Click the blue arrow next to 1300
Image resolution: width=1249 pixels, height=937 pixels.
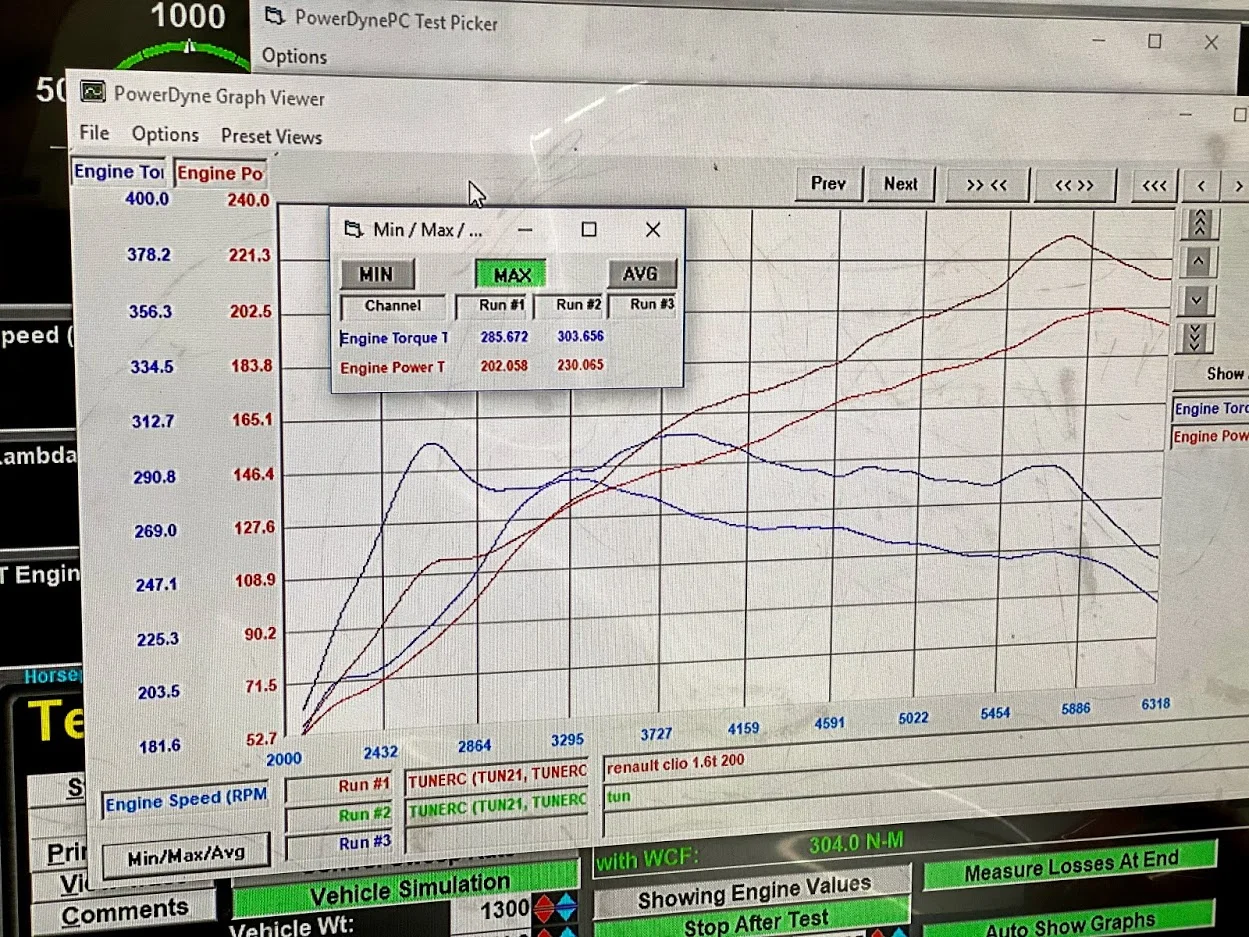point(567,909)
